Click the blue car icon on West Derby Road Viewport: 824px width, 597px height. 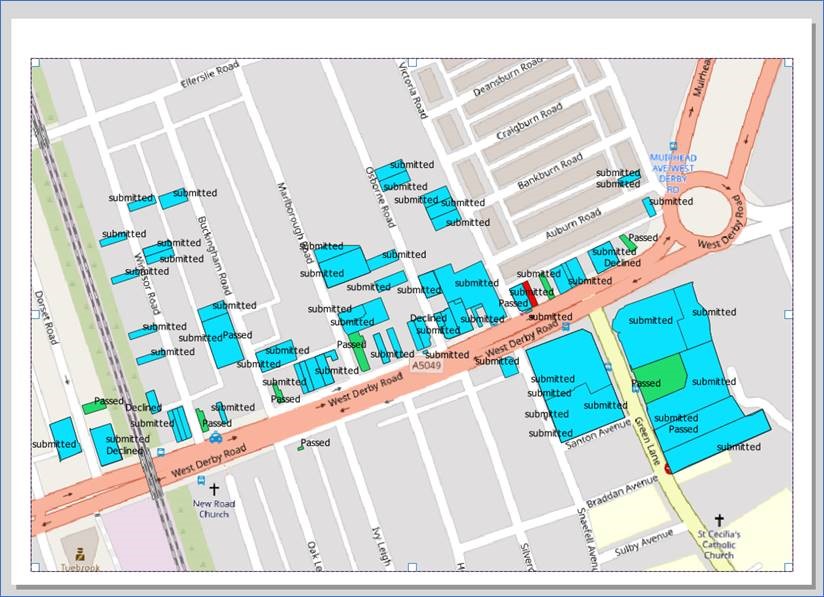[x=216, y=438]
